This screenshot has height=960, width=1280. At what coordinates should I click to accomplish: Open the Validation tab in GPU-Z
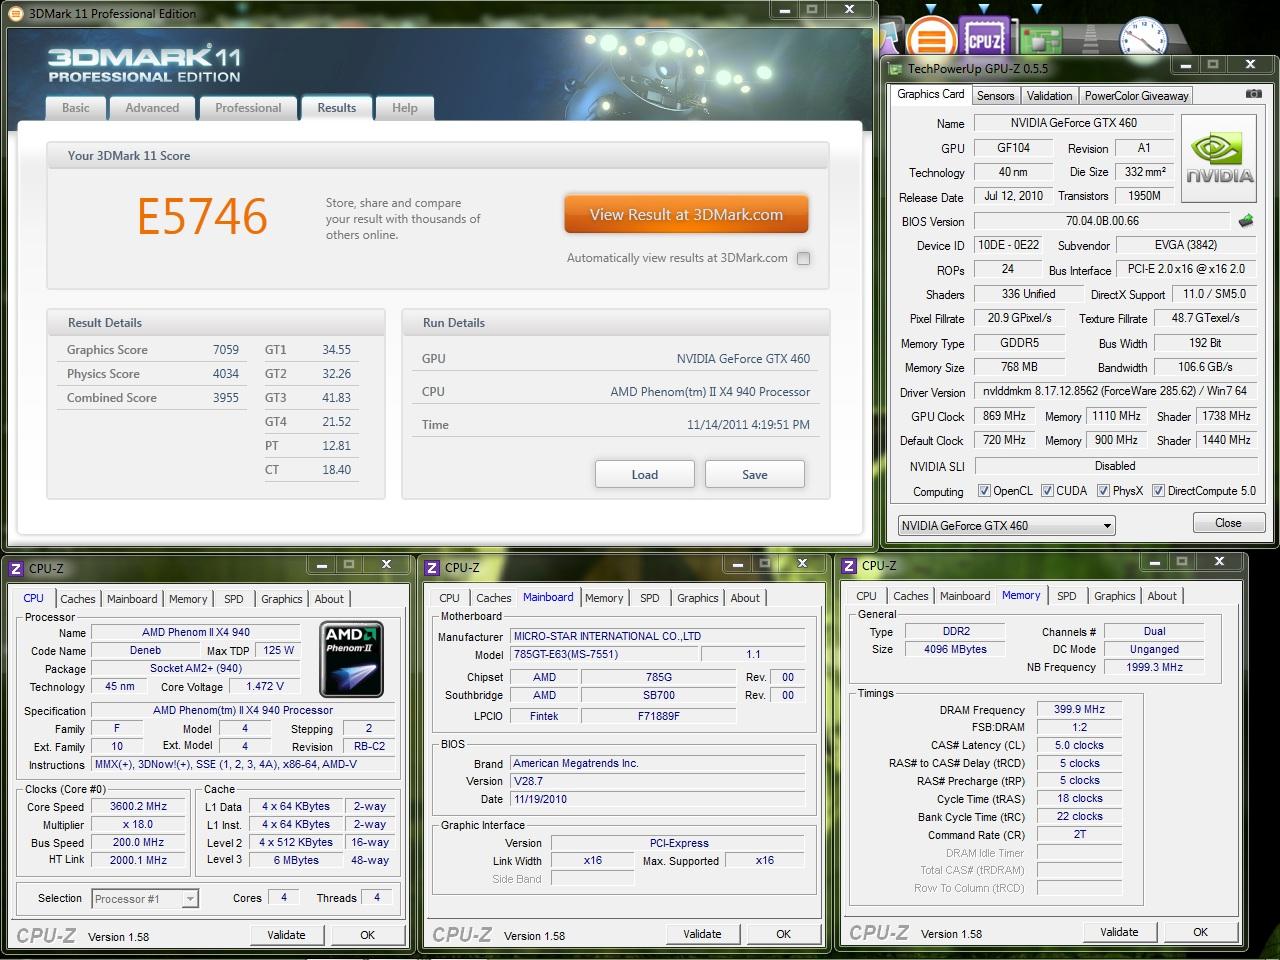click(x=1049, y=96)
